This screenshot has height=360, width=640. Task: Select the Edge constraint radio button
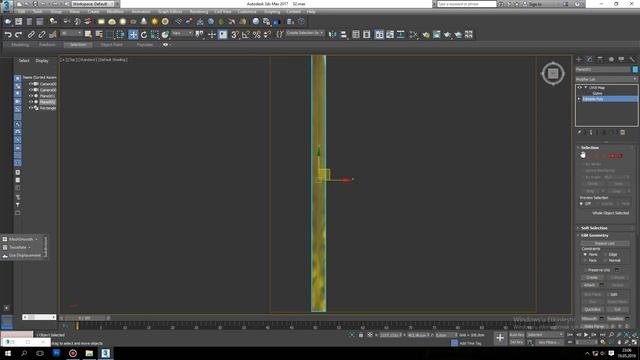coord(605,254)
